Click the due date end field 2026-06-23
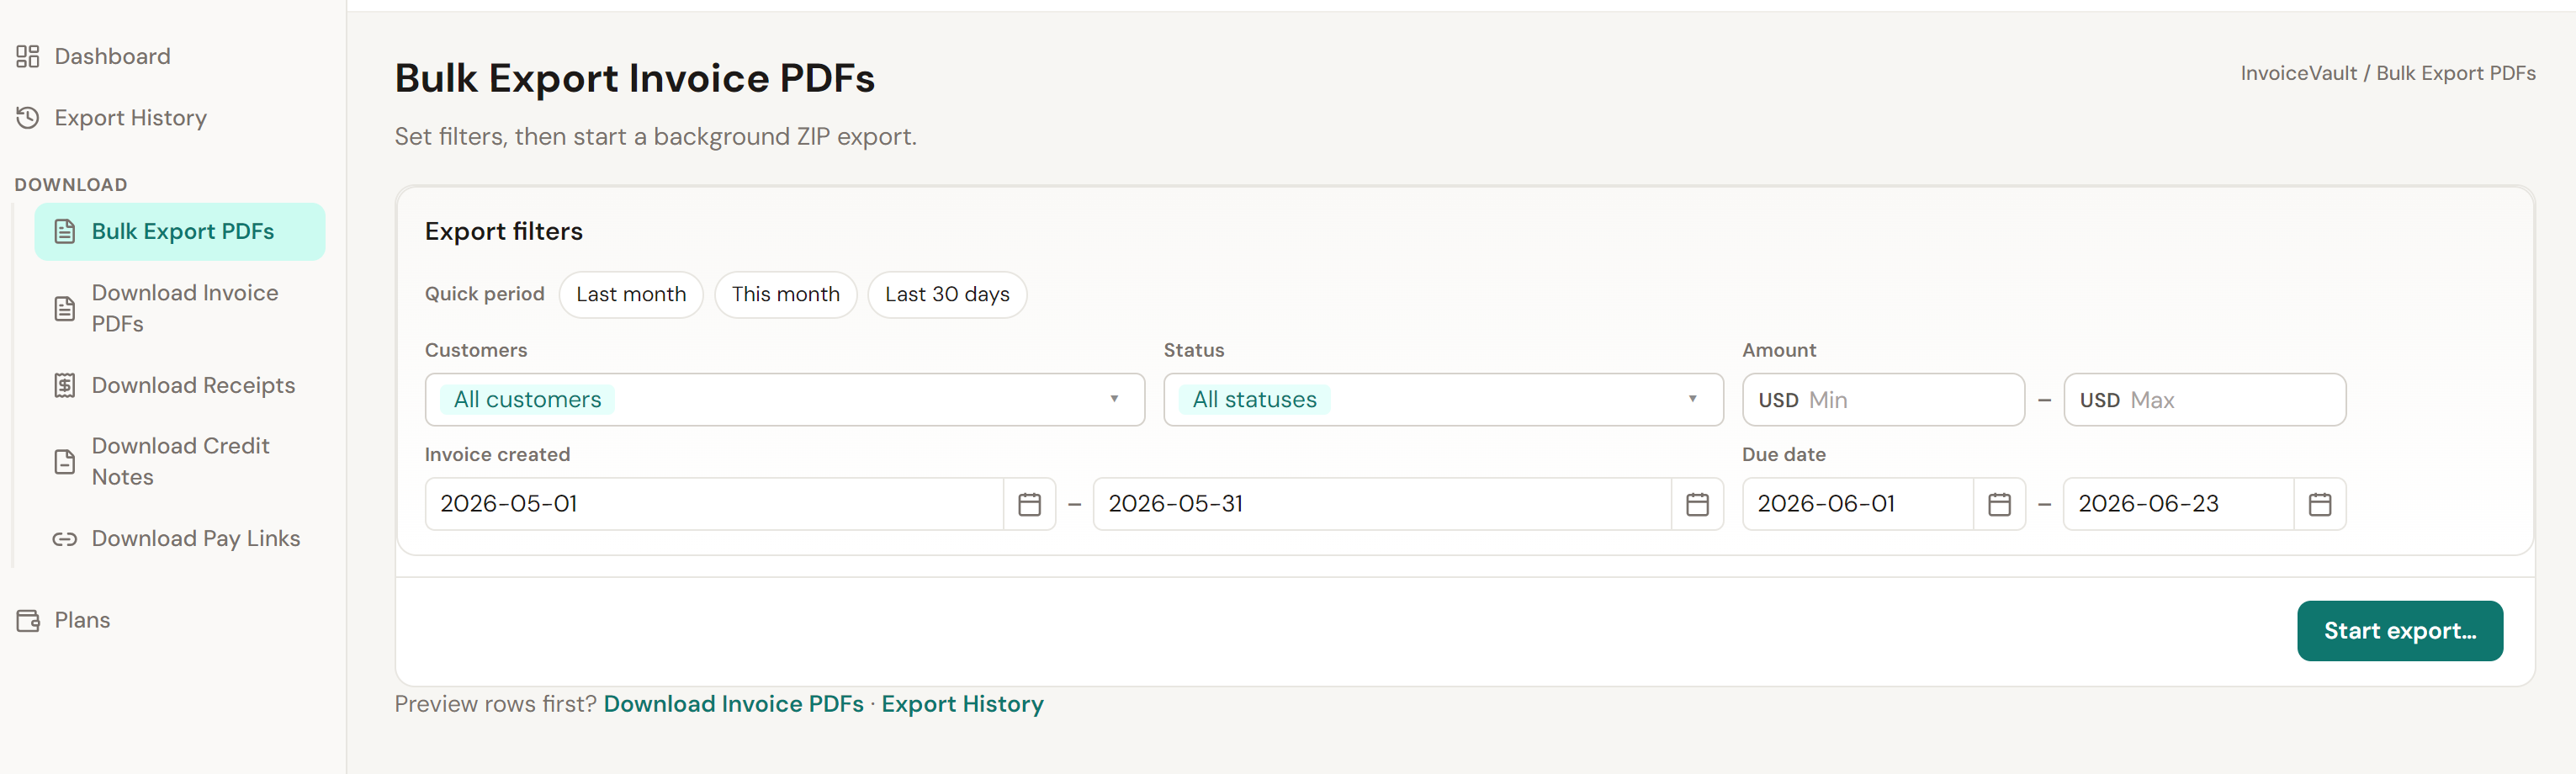The width and height of the screenshot is (2576, 774). tap(2179, 504)
